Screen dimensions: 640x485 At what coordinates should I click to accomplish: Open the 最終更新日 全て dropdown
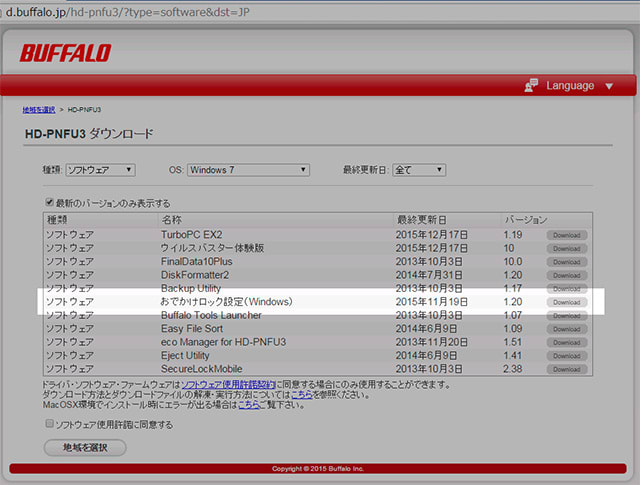coord(419,170)
